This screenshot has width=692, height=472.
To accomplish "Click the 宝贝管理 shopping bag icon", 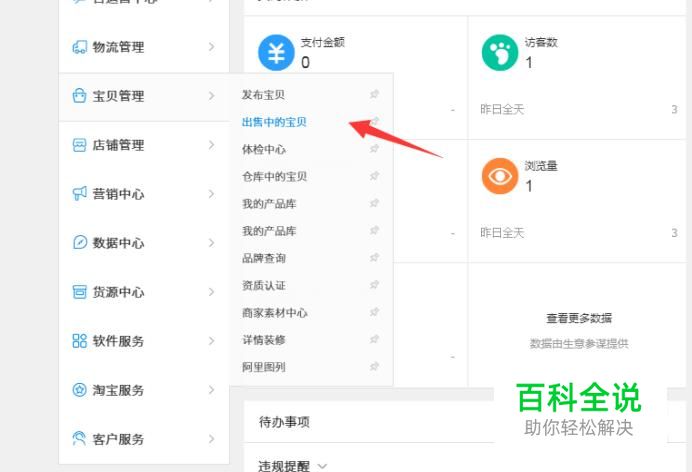I will (x=79, y=96).
